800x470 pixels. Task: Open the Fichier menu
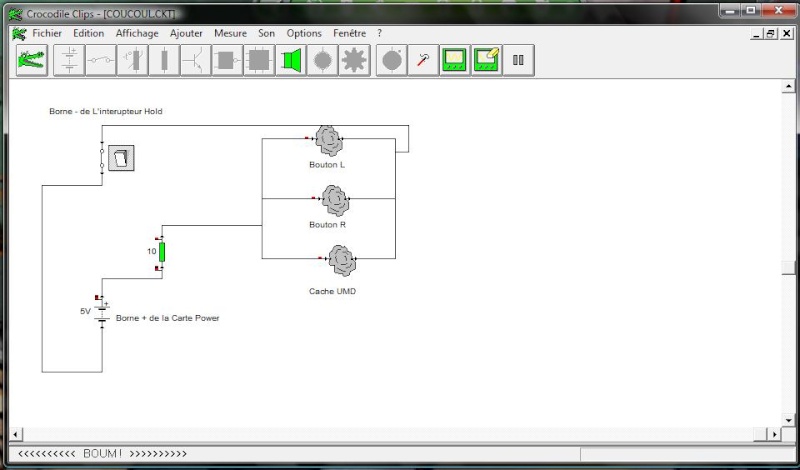[x=47, y=33]
